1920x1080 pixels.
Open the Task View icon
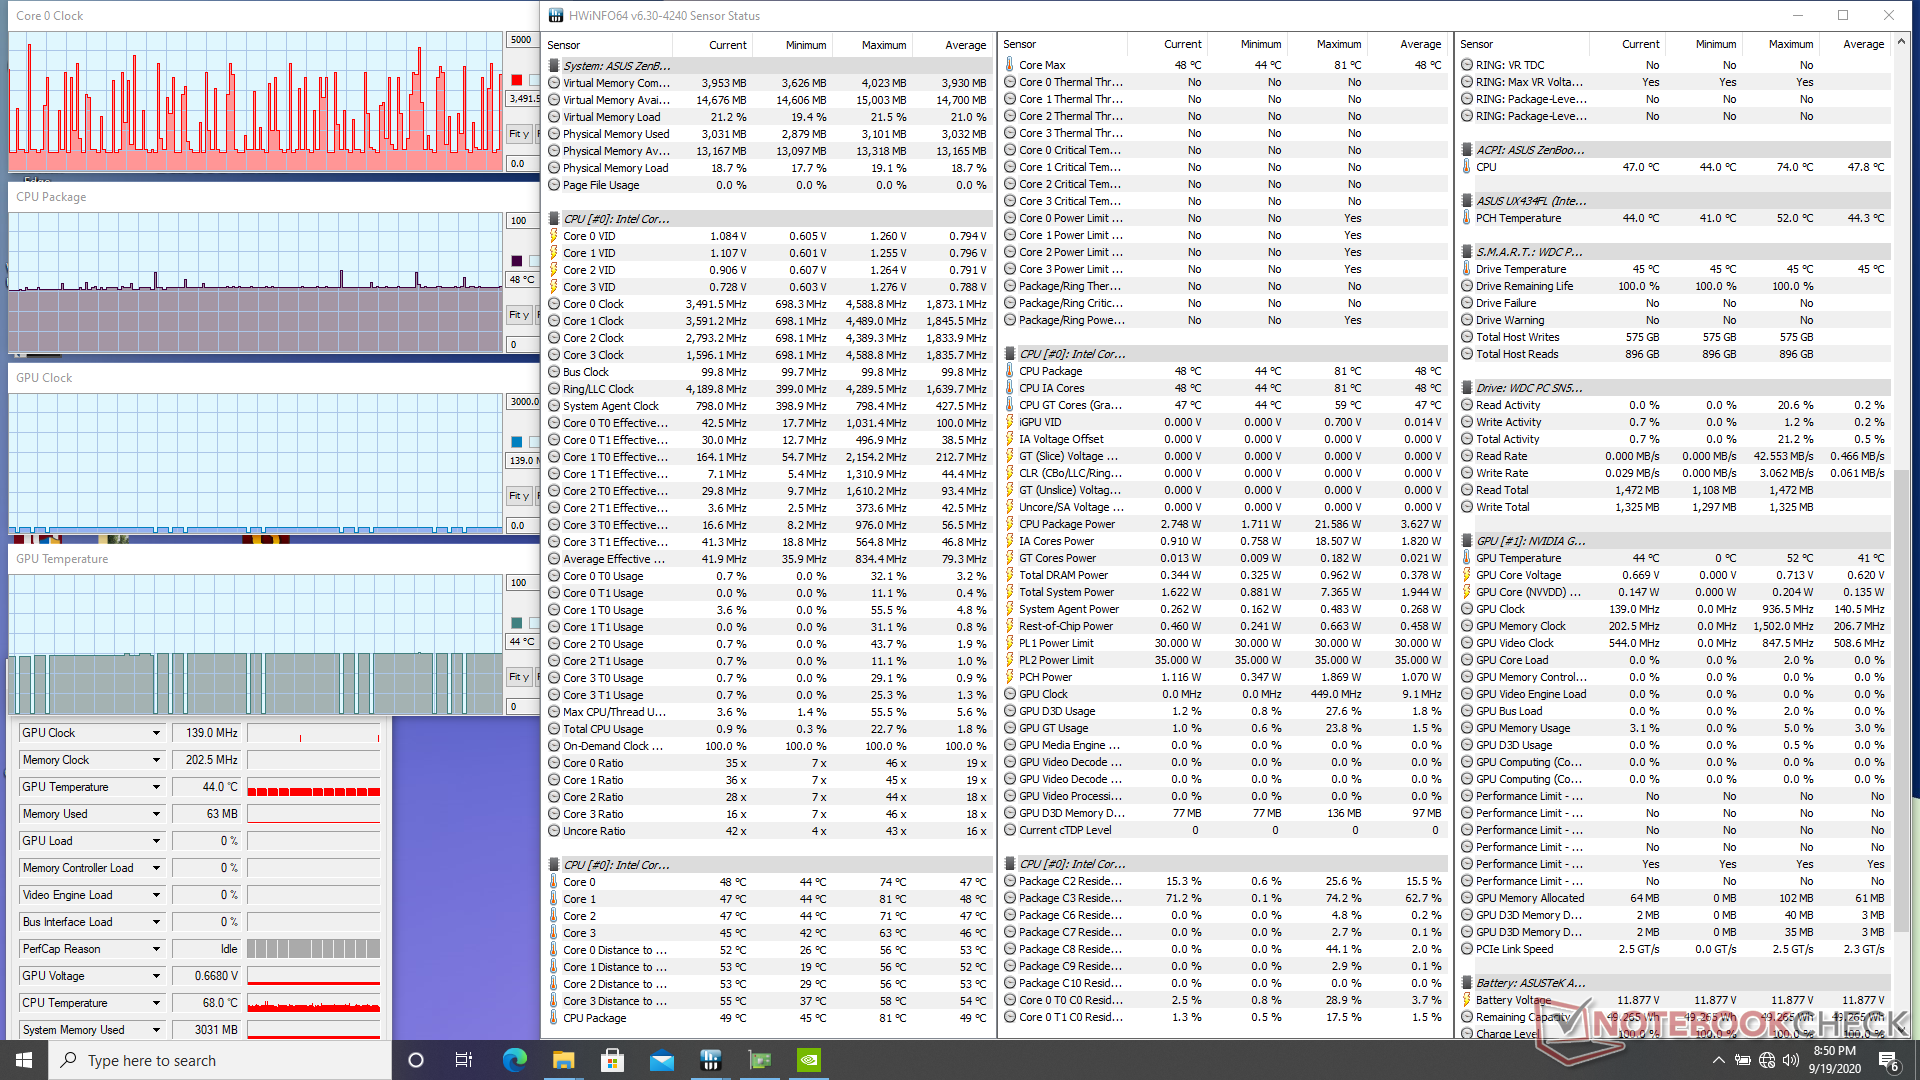pos(463,1060)
